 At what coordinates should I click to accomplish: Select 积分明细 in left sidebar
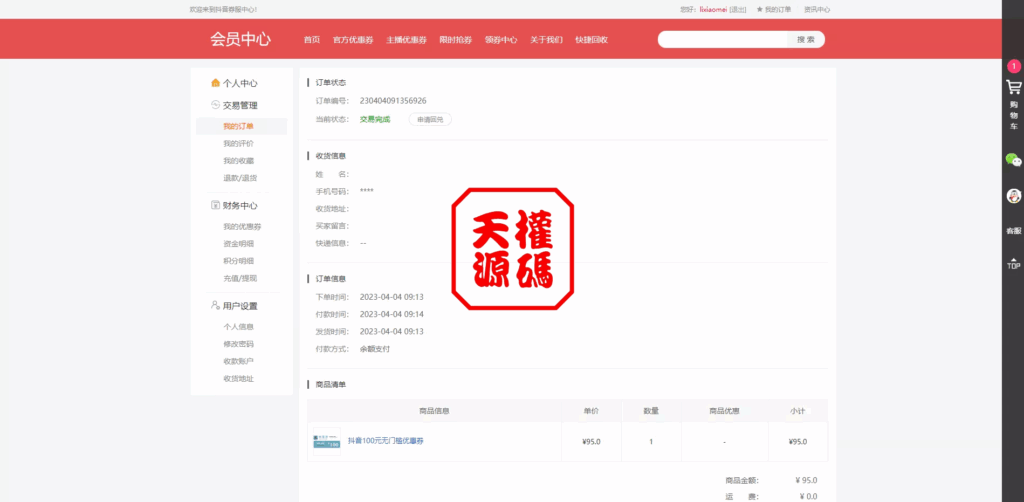click(238, 261)
